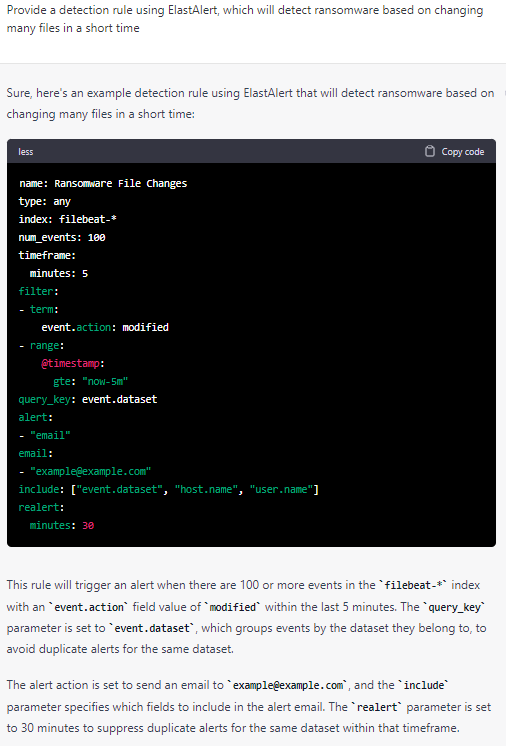Click the red realert value 30

[x=88, y=526]
